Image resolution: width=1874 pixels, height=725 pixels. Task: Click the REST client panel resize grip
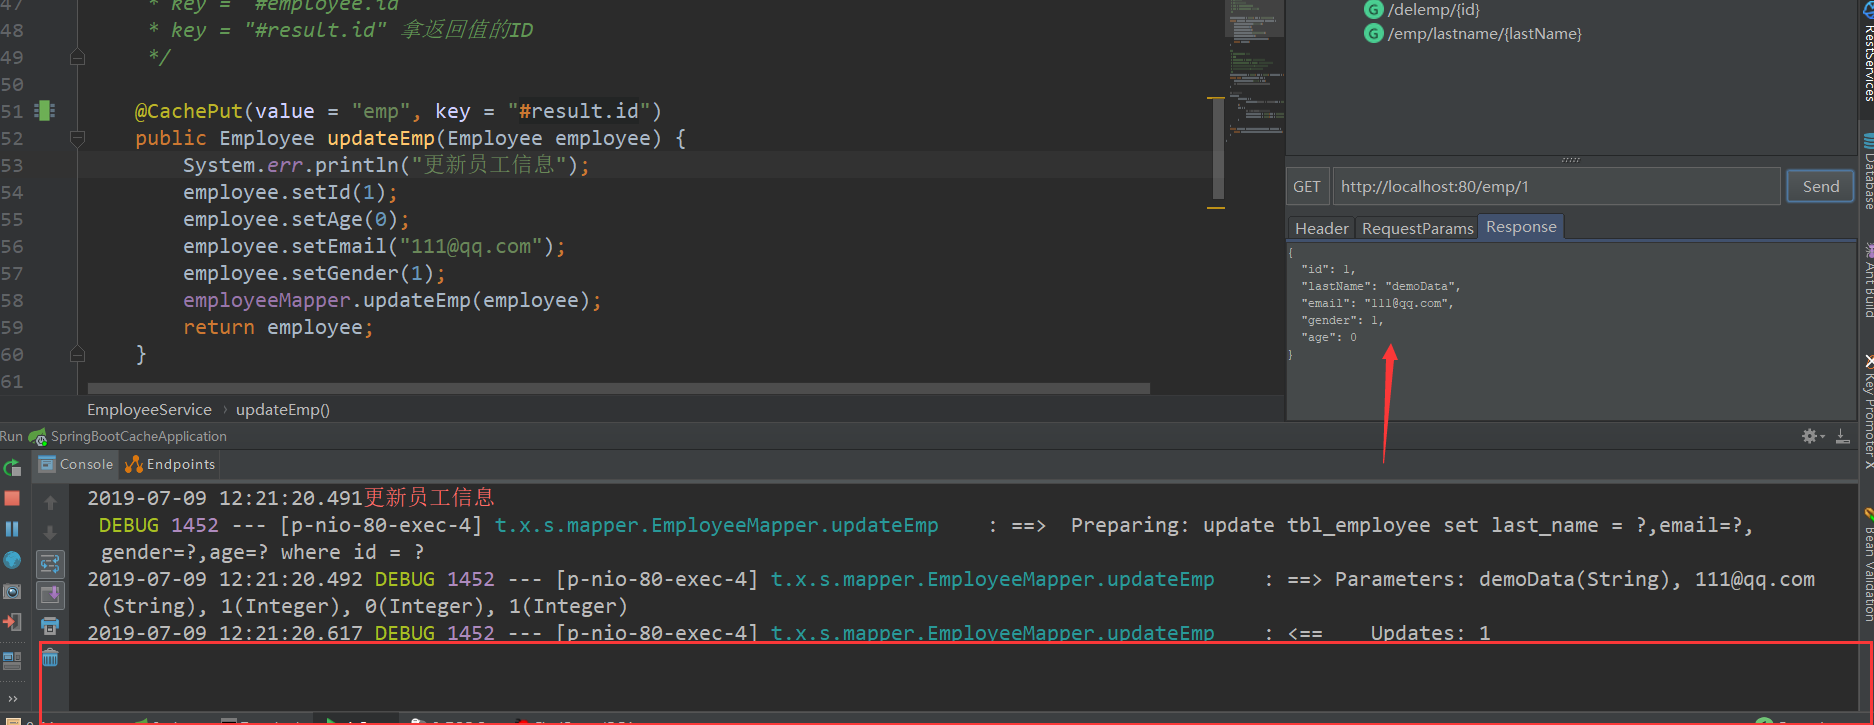[x=1570, y=159]
